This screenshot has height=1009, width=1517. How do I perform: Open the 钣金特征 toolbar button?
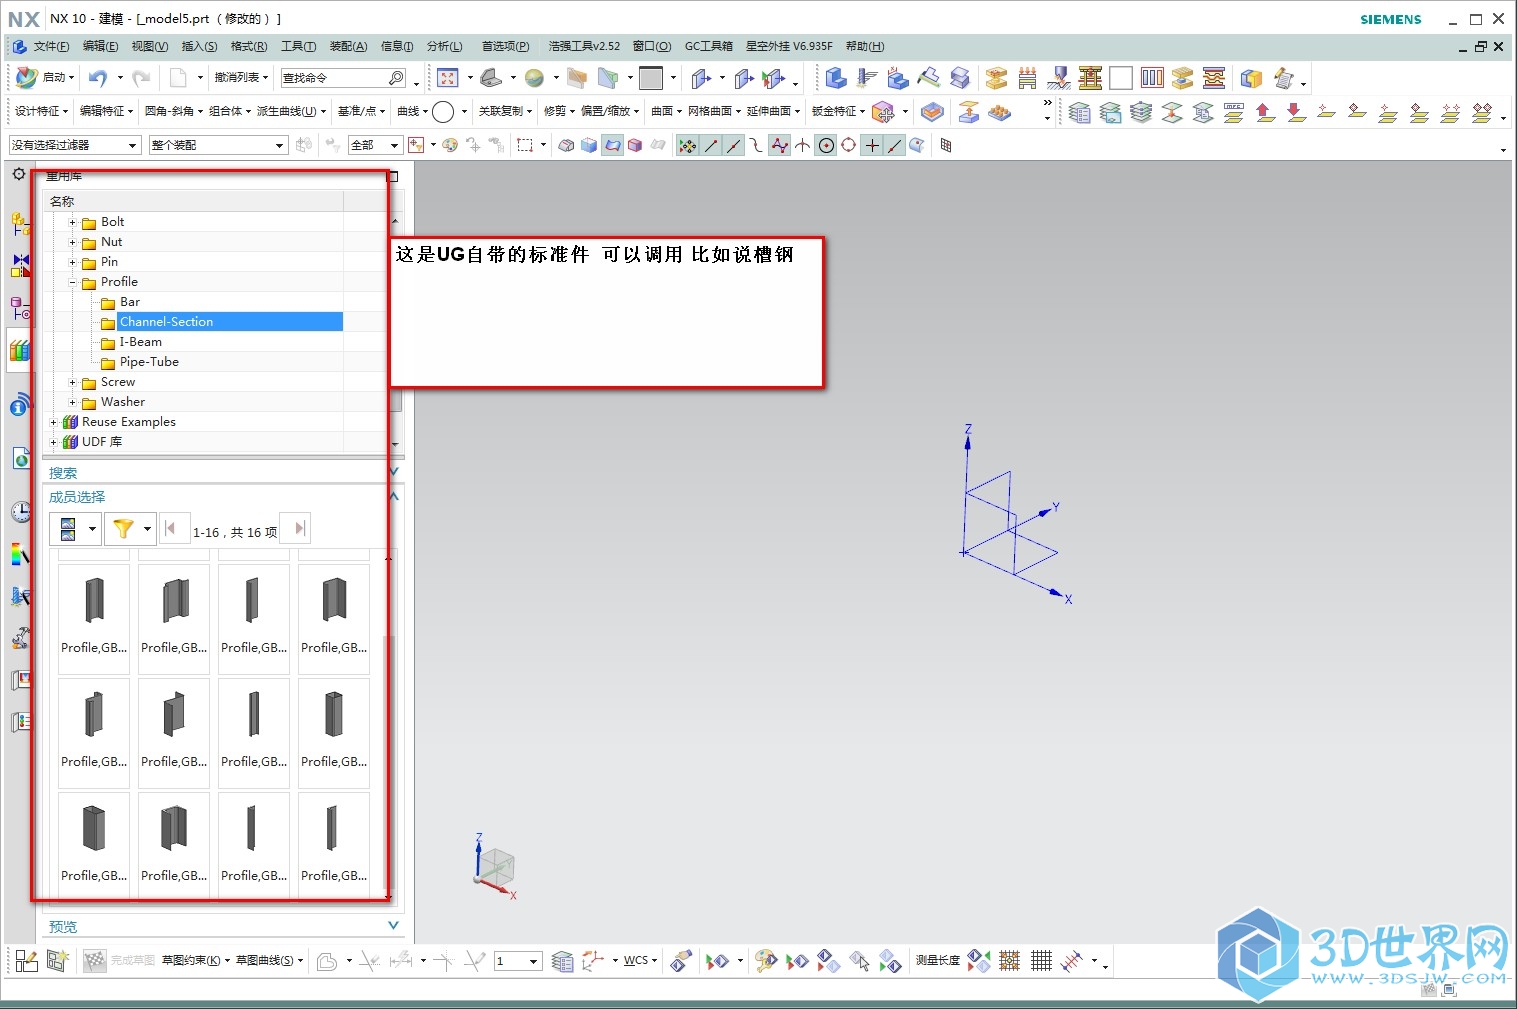coord(838,111)
